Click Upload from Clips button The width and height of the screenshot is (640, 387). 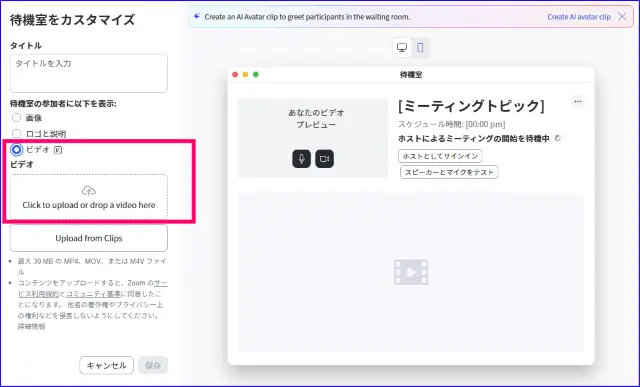pyautogui.click(x=89, y=238)
